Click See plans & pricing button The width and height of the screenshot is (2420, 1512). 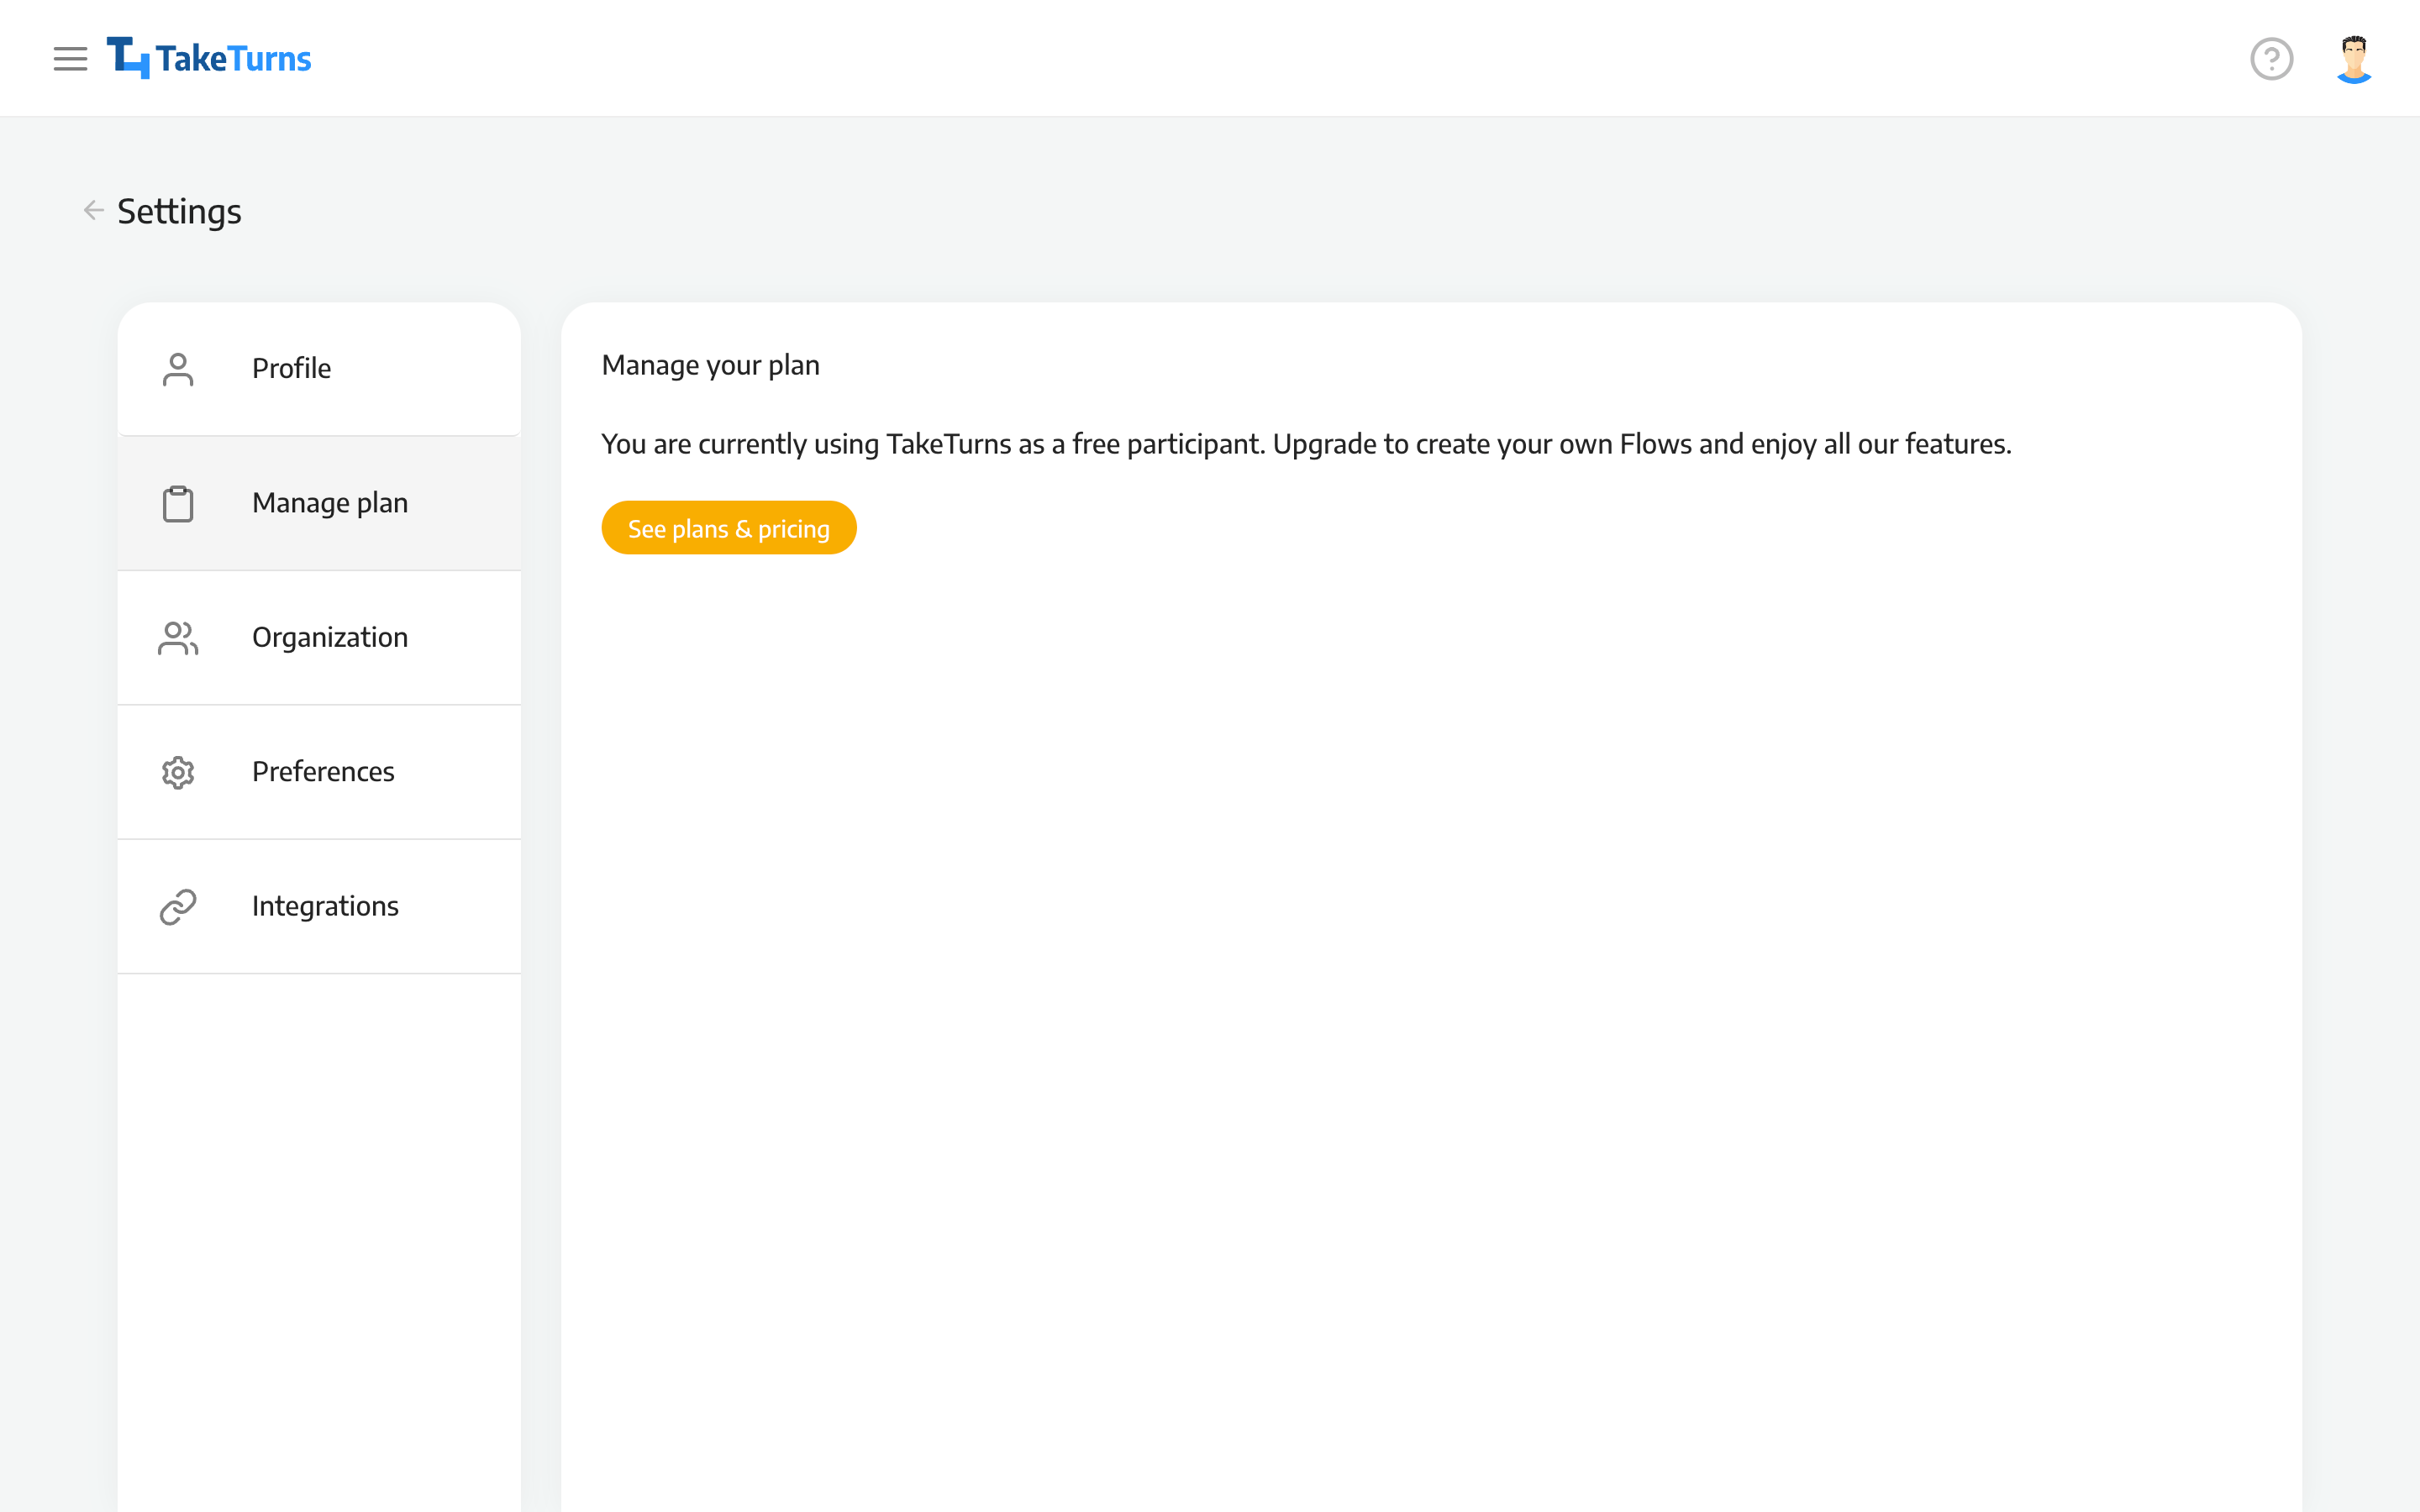tap(729, 528)
